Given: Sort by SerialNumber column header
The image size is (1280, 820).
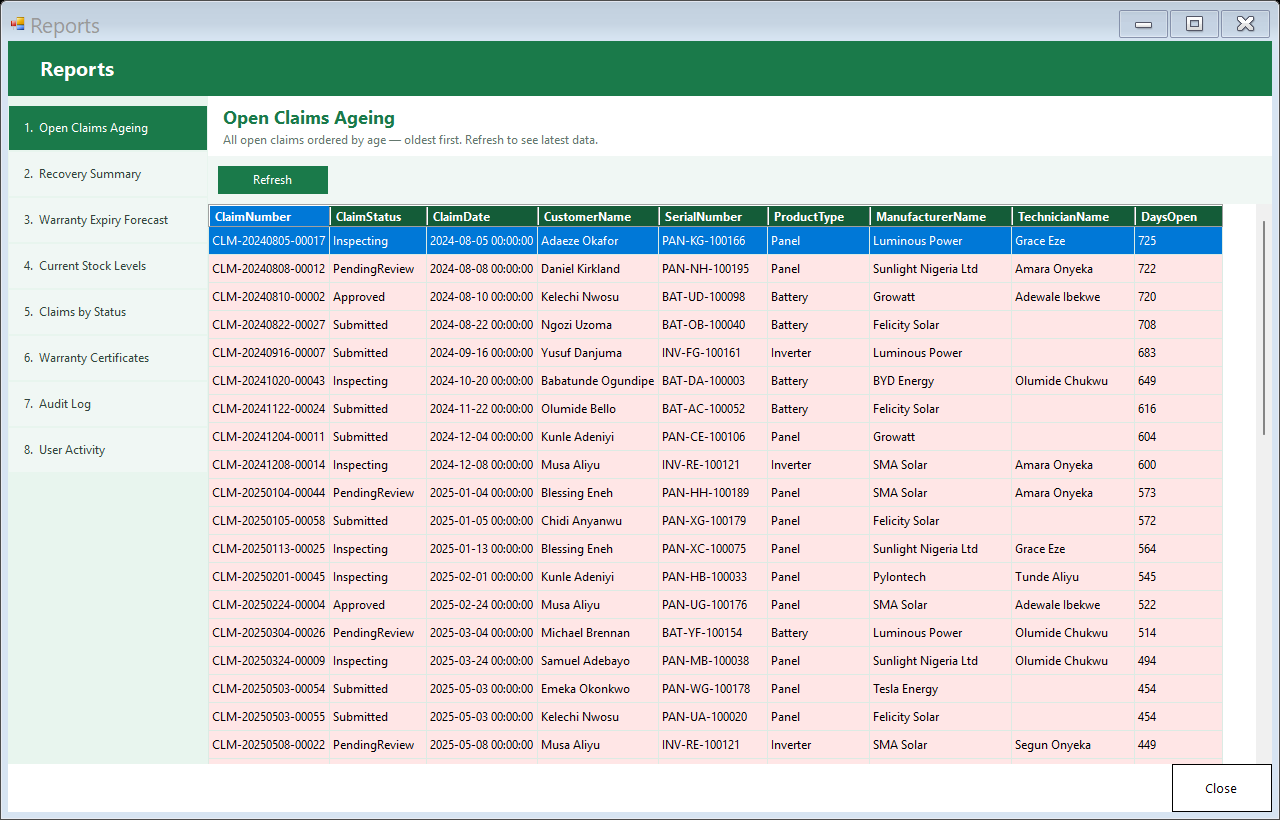Looking at the screenshot, I should tap(713, 216).
